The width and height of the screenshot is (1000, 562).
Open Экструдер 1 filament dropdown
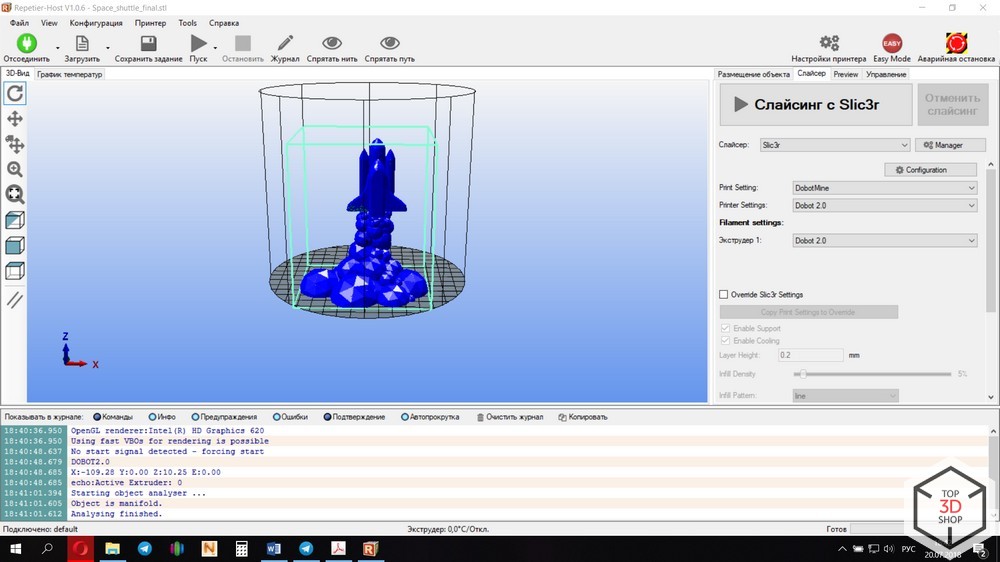pos(885,240)
